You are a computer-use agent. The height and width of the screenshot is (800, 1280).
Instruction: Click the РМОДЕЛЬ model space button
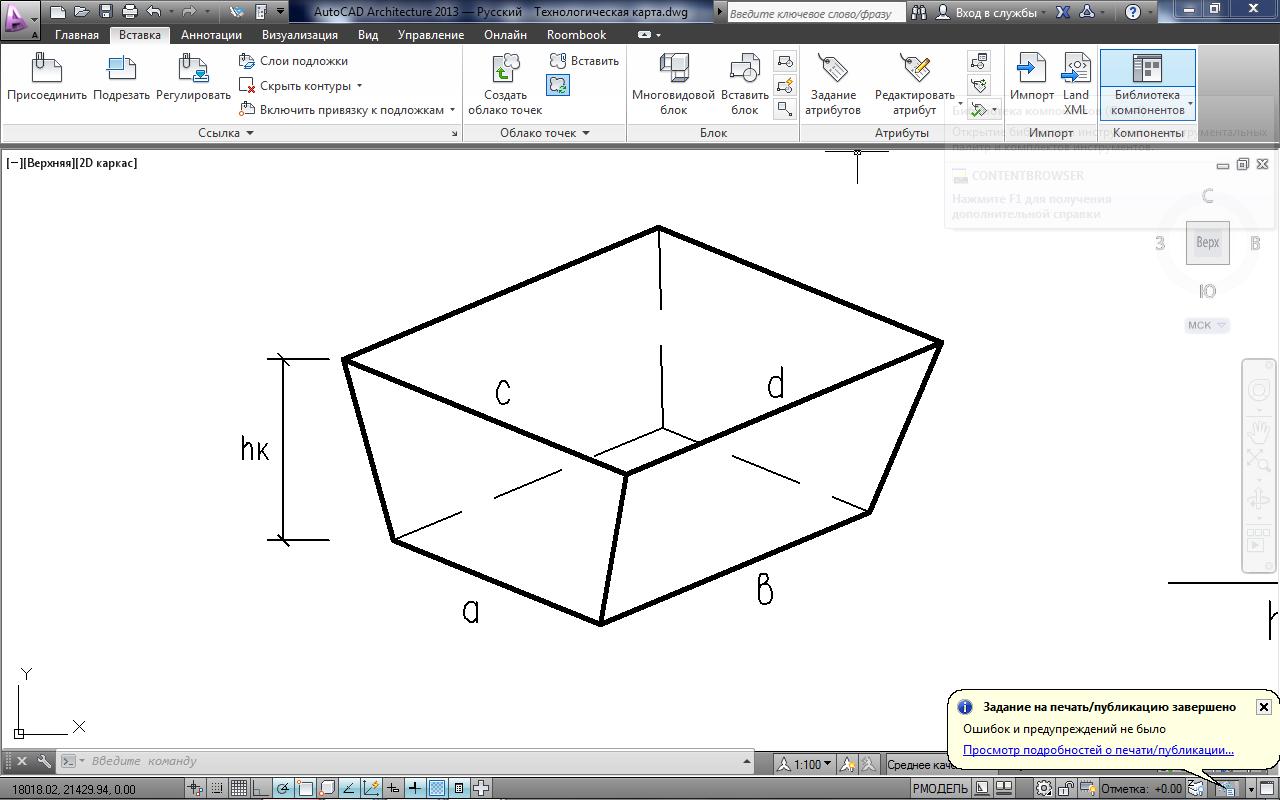[942, 789]
